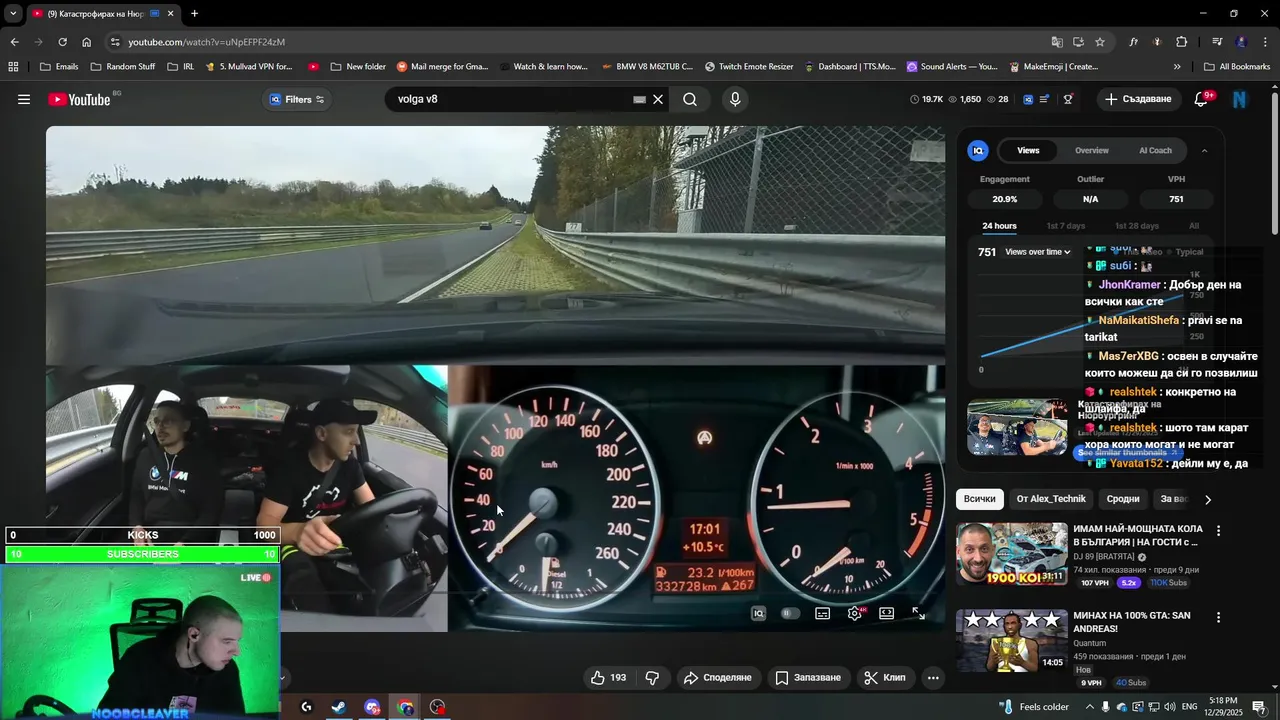Image resolution: width=1280 pixels, height=720 pixels.
Task: Switch to the Overview tab
Action: click(1092, 150)
